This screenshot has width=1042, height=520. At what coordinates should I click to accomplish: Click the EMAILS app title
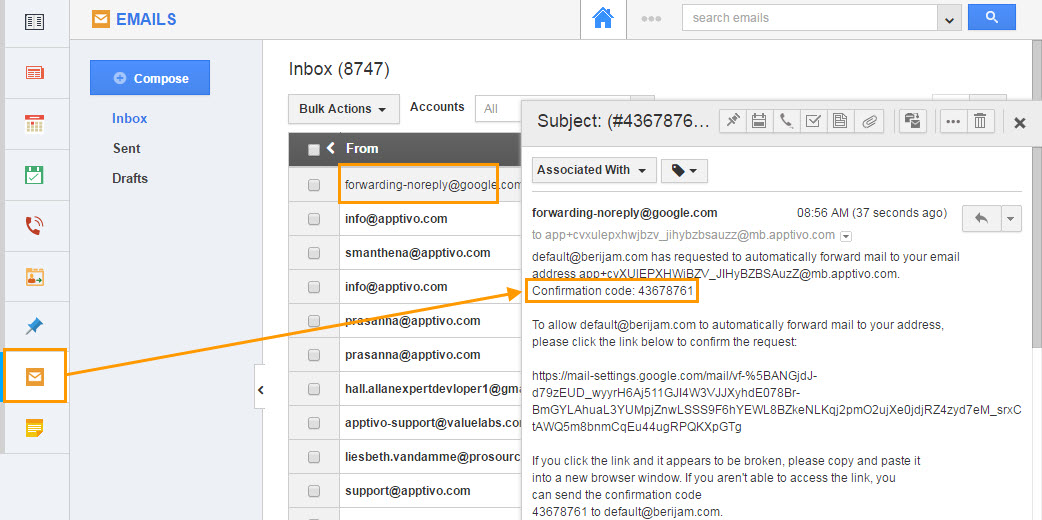tap(146, 20)
